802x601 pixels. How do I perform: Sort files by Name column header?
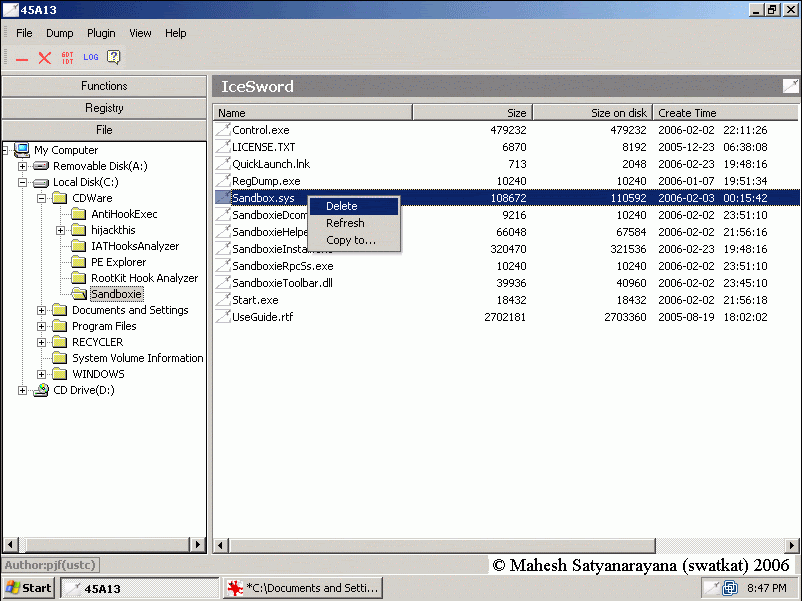pos(313,113)
